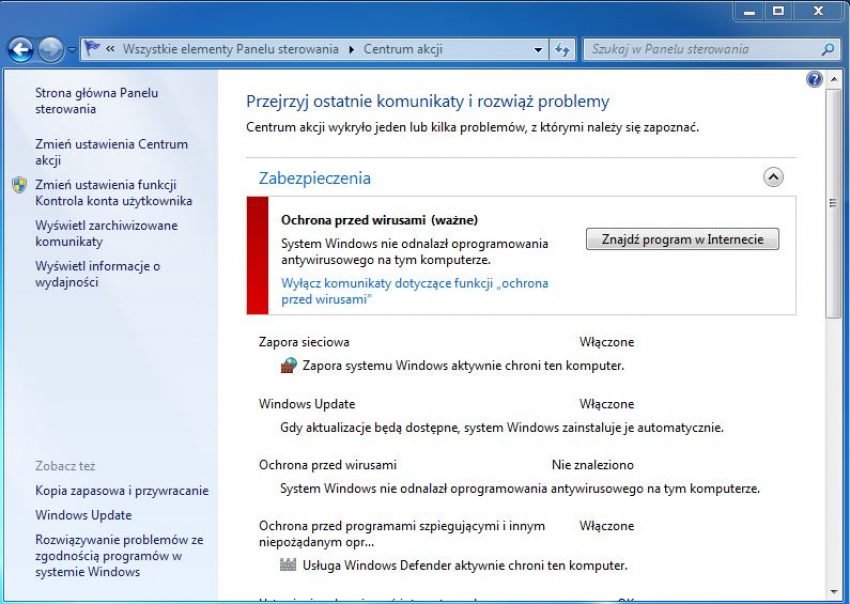Click the refresh button beside address bar

point(562,49)
